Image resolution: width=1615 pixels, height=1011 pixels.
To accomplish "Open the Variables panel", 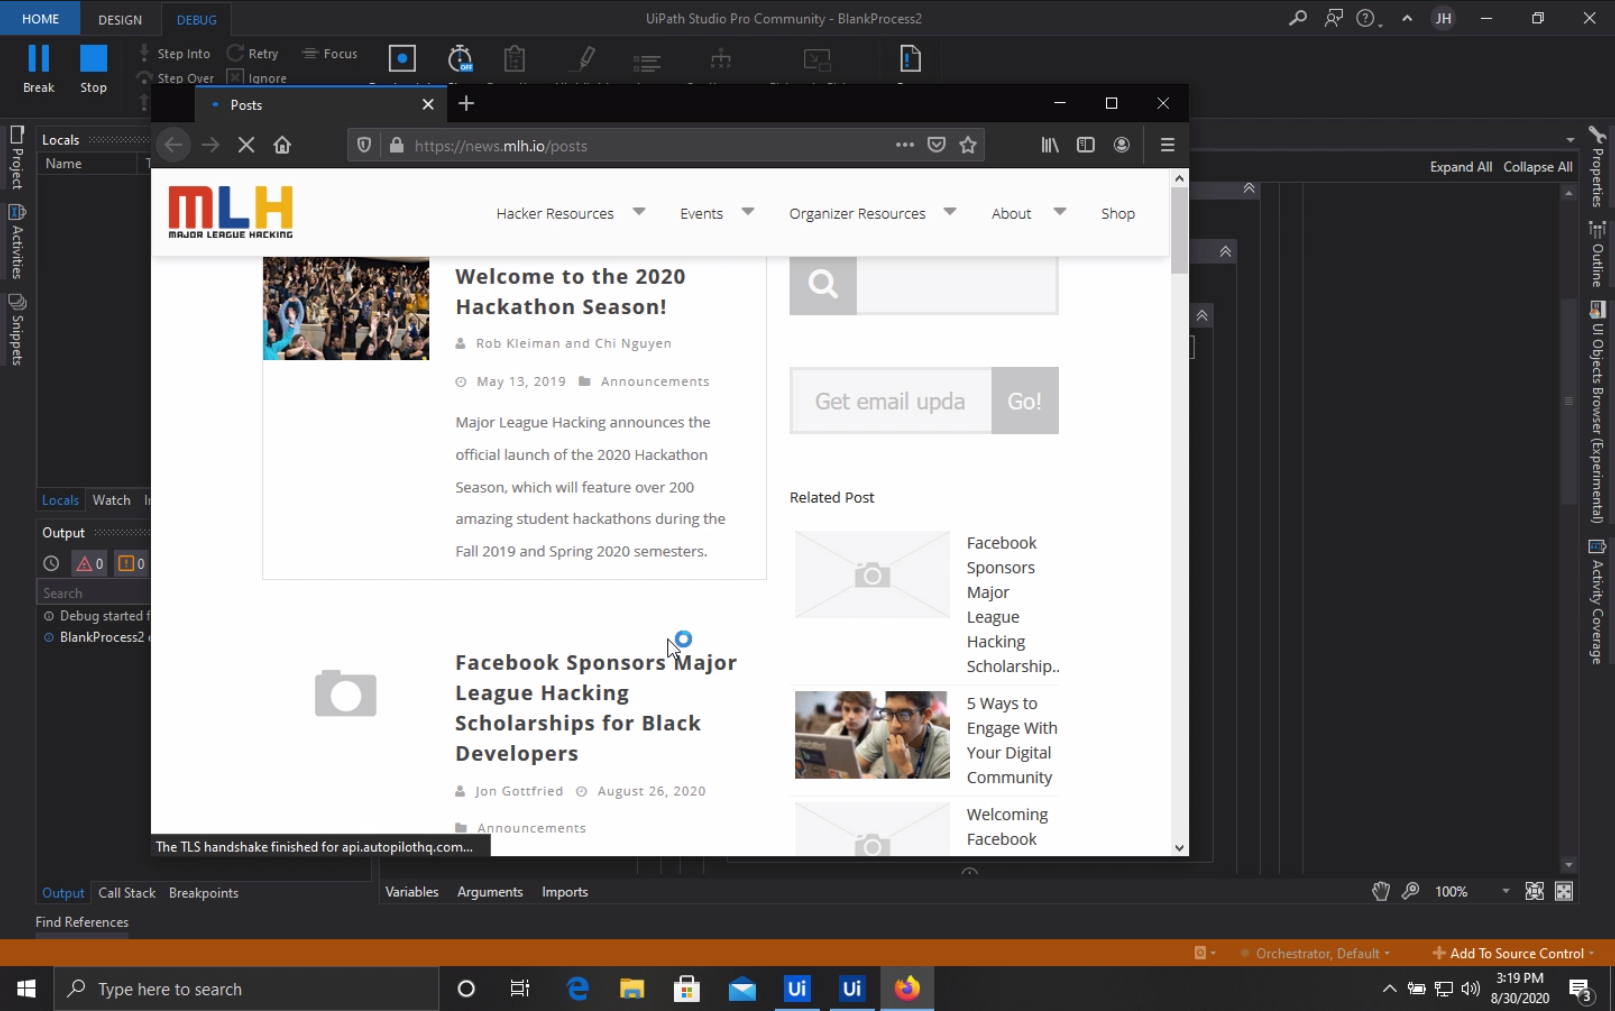I will [412, 892].
